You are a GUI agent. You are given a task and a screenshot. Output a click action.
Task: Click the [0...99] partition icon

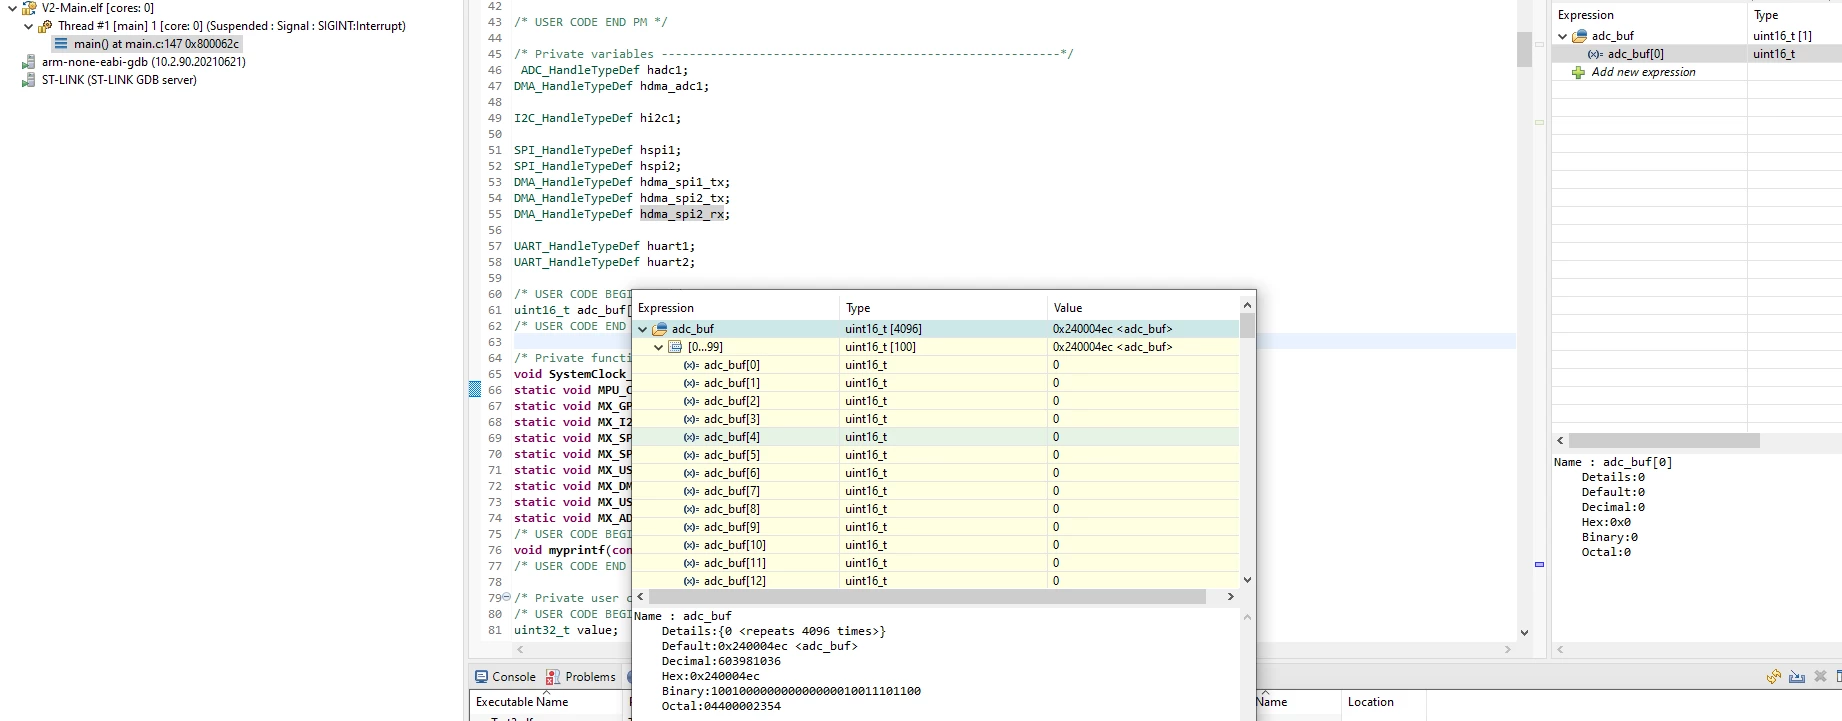(x=676, y=347)
